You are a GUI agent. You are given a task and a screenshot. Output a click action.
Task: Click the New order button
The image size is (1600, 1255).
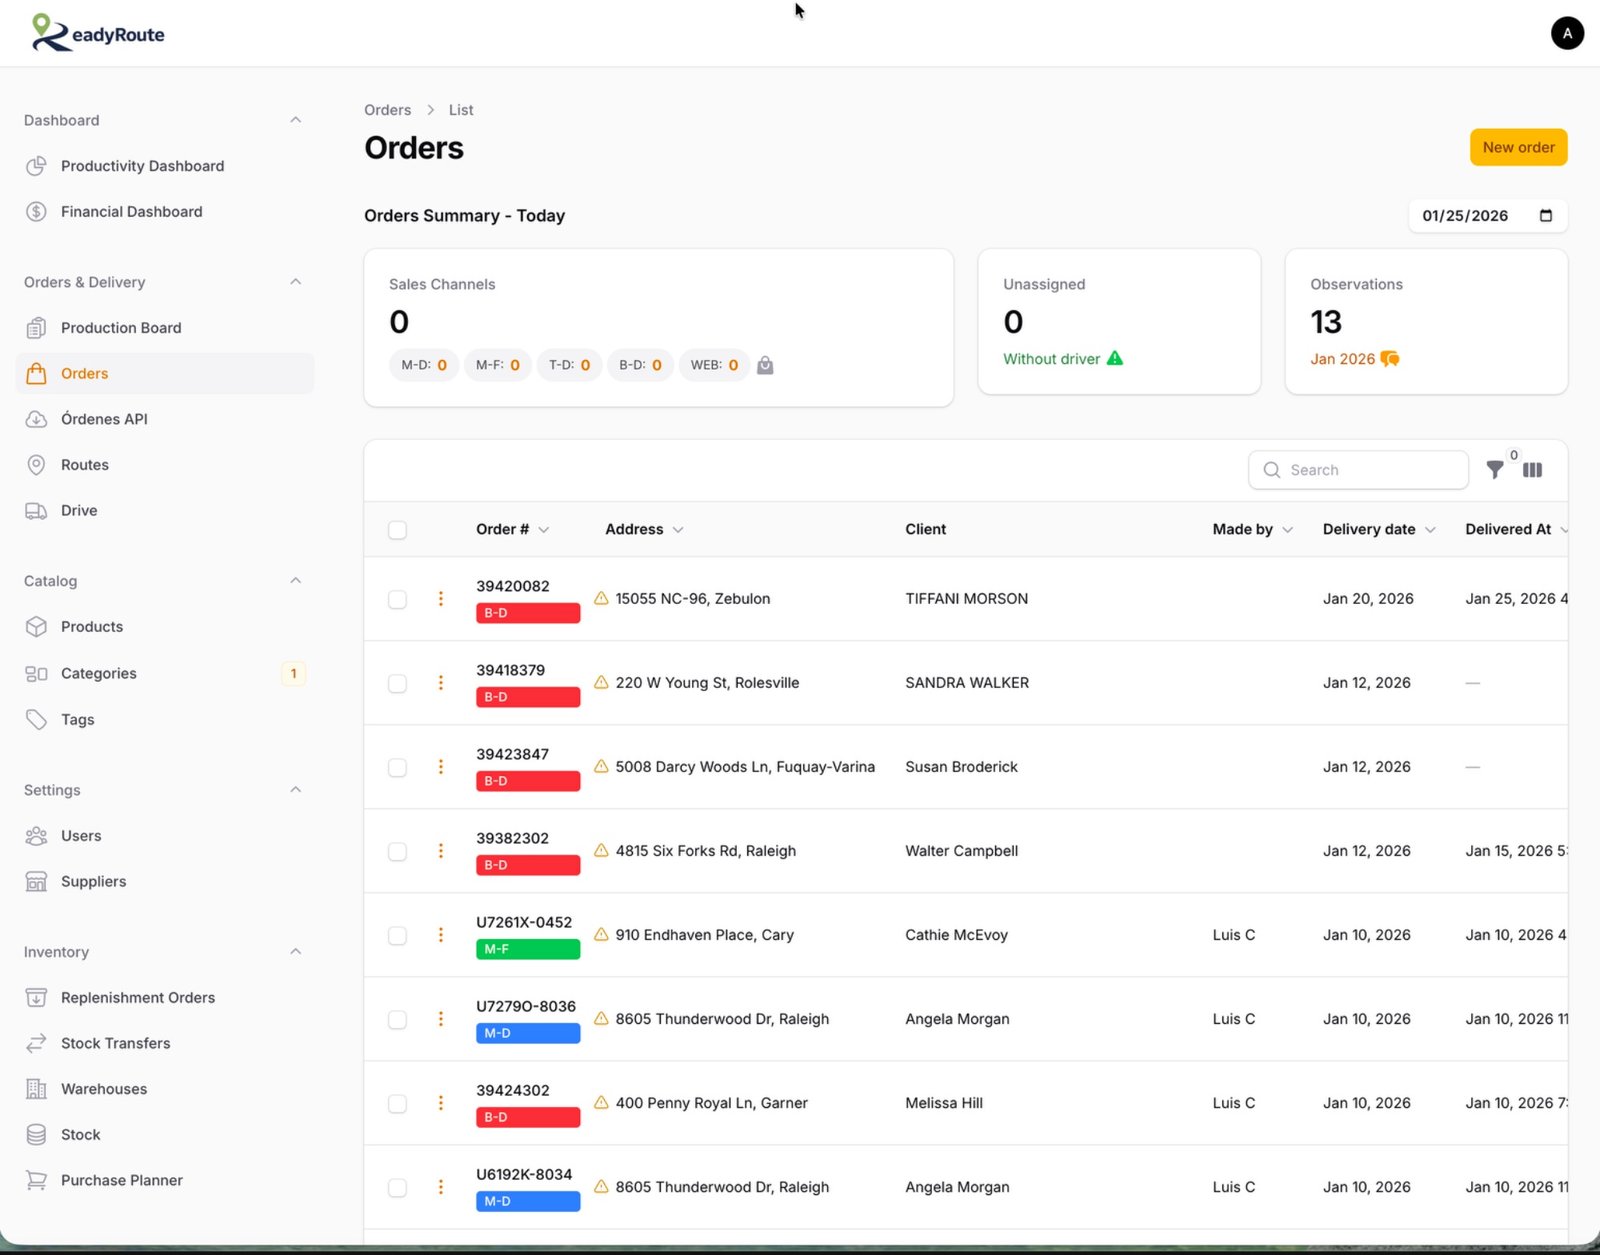[1518, 147]
